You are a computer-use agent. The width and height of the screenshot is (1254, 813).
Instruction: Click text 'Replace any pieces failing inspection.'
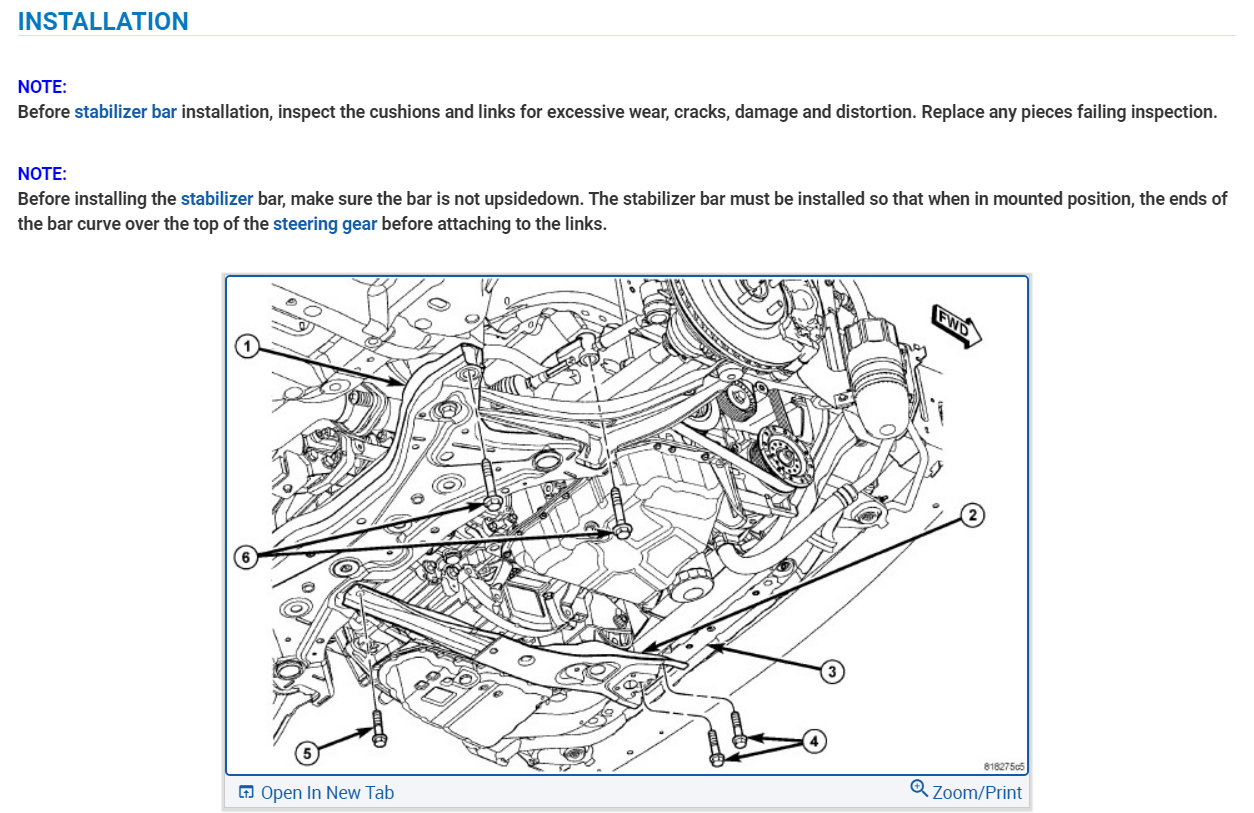[1069, 112]
